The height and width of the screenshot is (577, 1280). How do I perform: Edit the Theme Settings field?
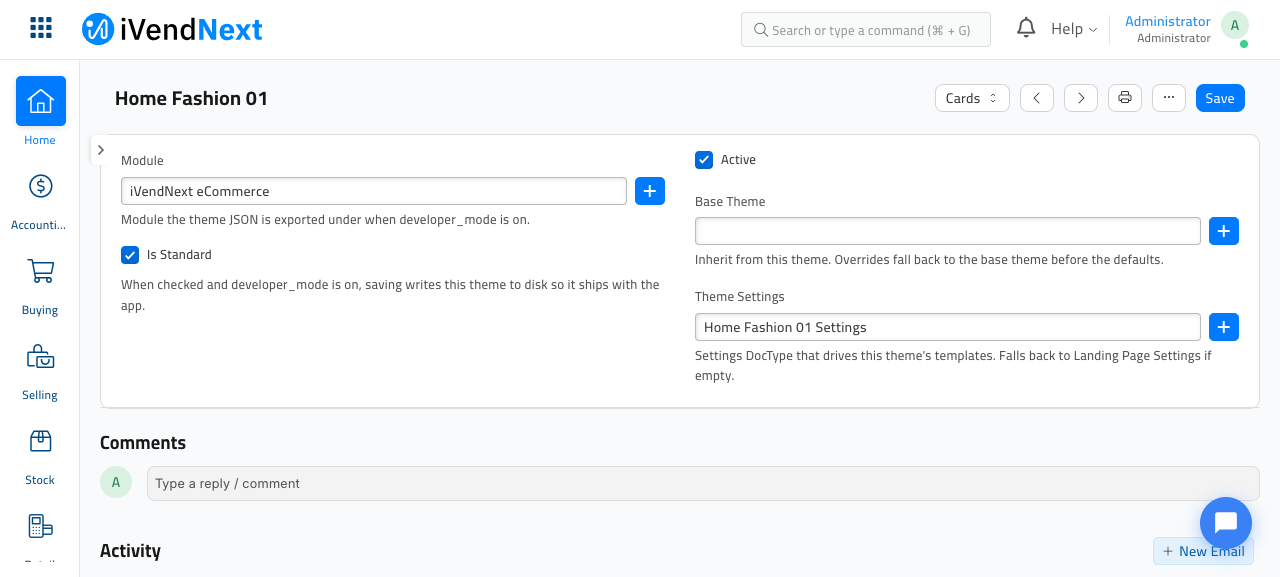(x=948, y=327)
